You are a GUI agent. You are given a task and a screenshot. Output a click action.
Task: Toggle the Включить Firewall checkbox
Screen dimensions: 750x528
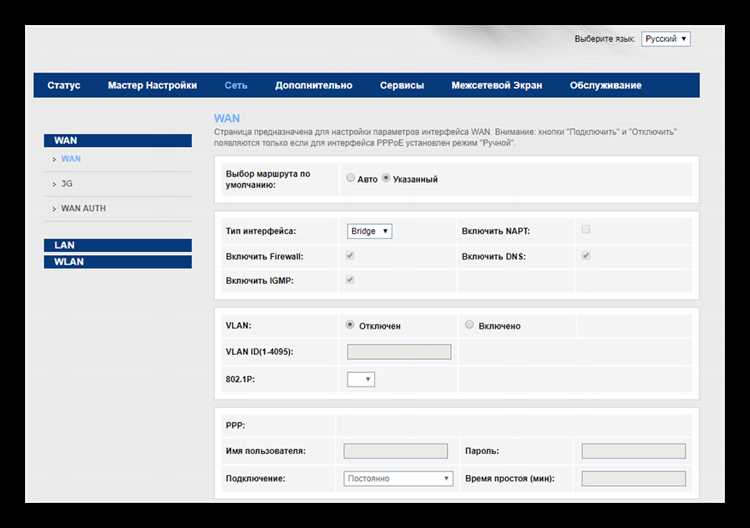tap(350, 255)
